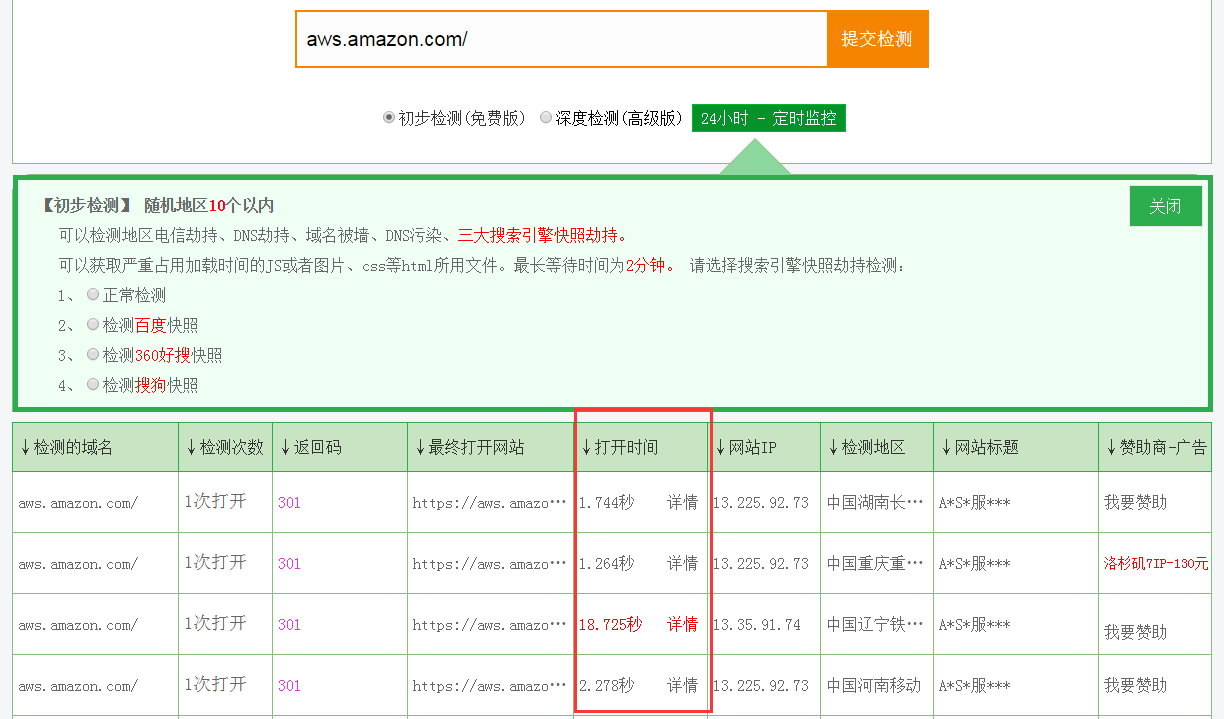Viewport: 1224px width, 719px height.
Task: Click 中国辽宁铁 region cell
Action: [x=875, y=624]
